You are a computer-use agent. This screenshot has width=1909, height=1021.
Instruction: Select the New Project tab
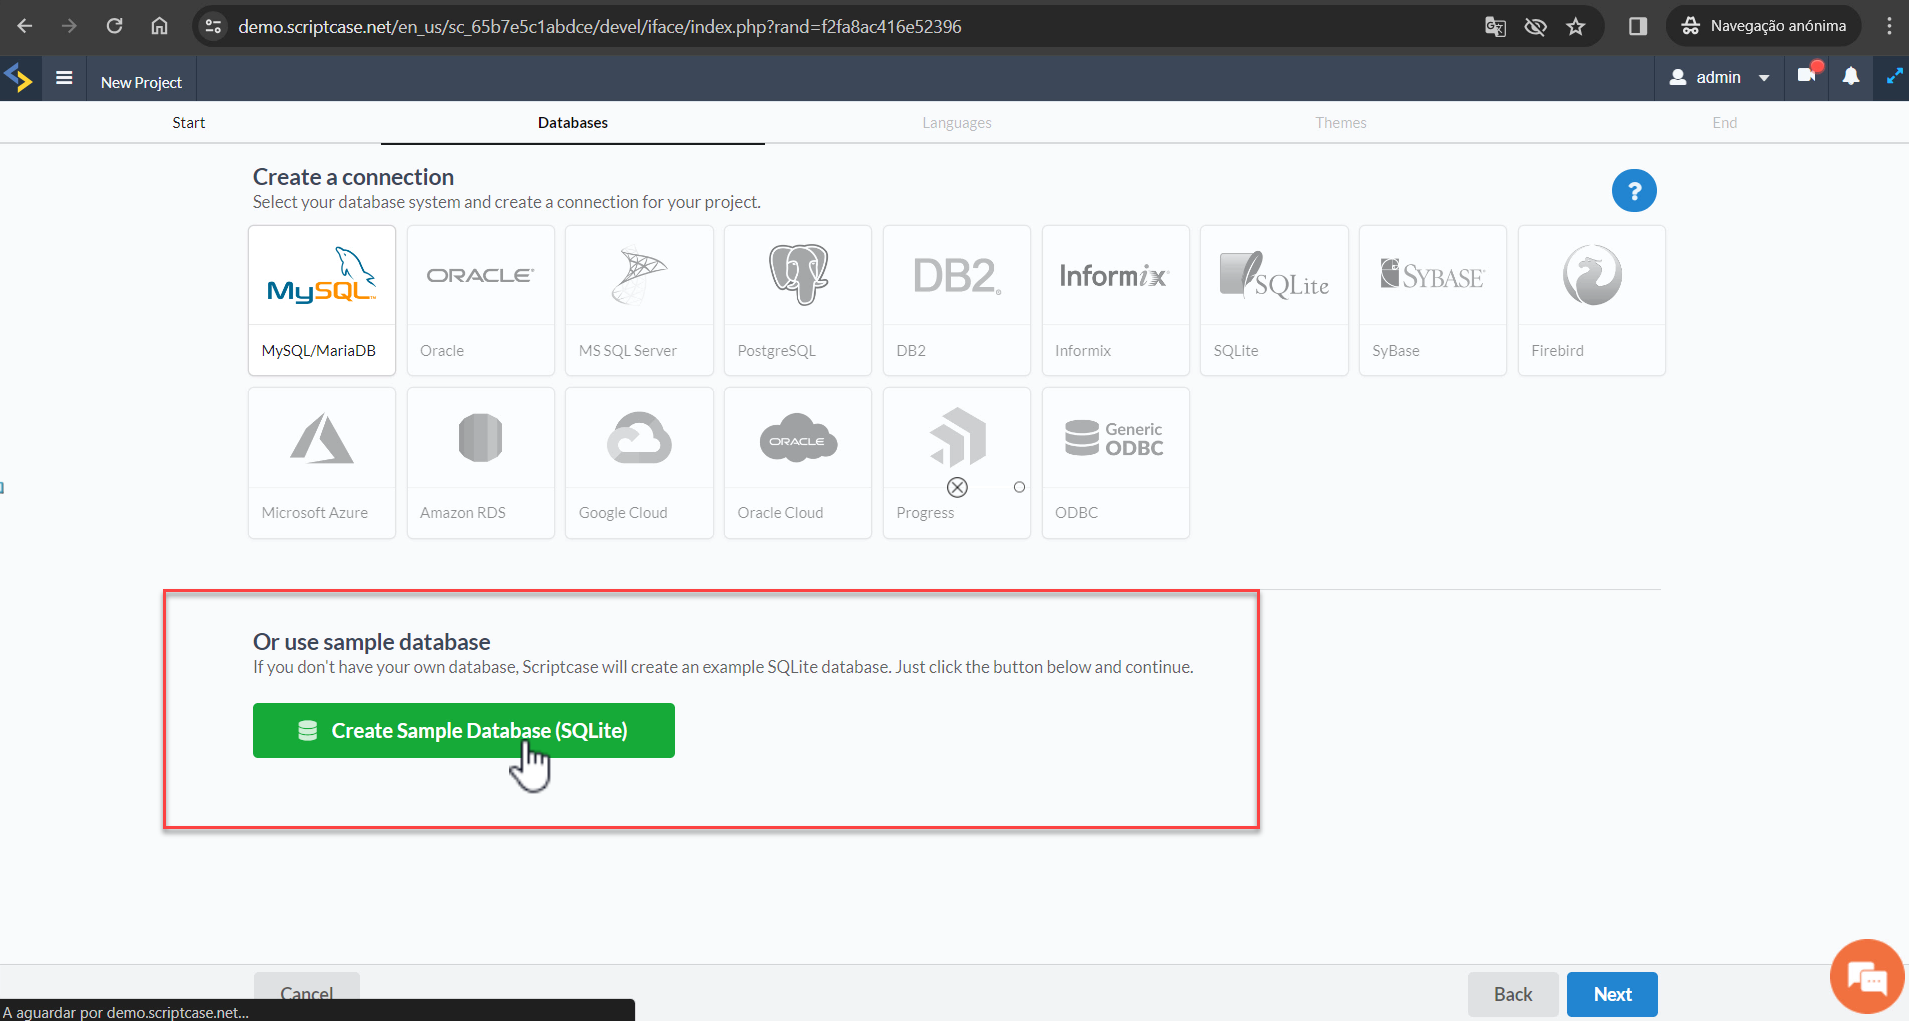tap(141, 81)
